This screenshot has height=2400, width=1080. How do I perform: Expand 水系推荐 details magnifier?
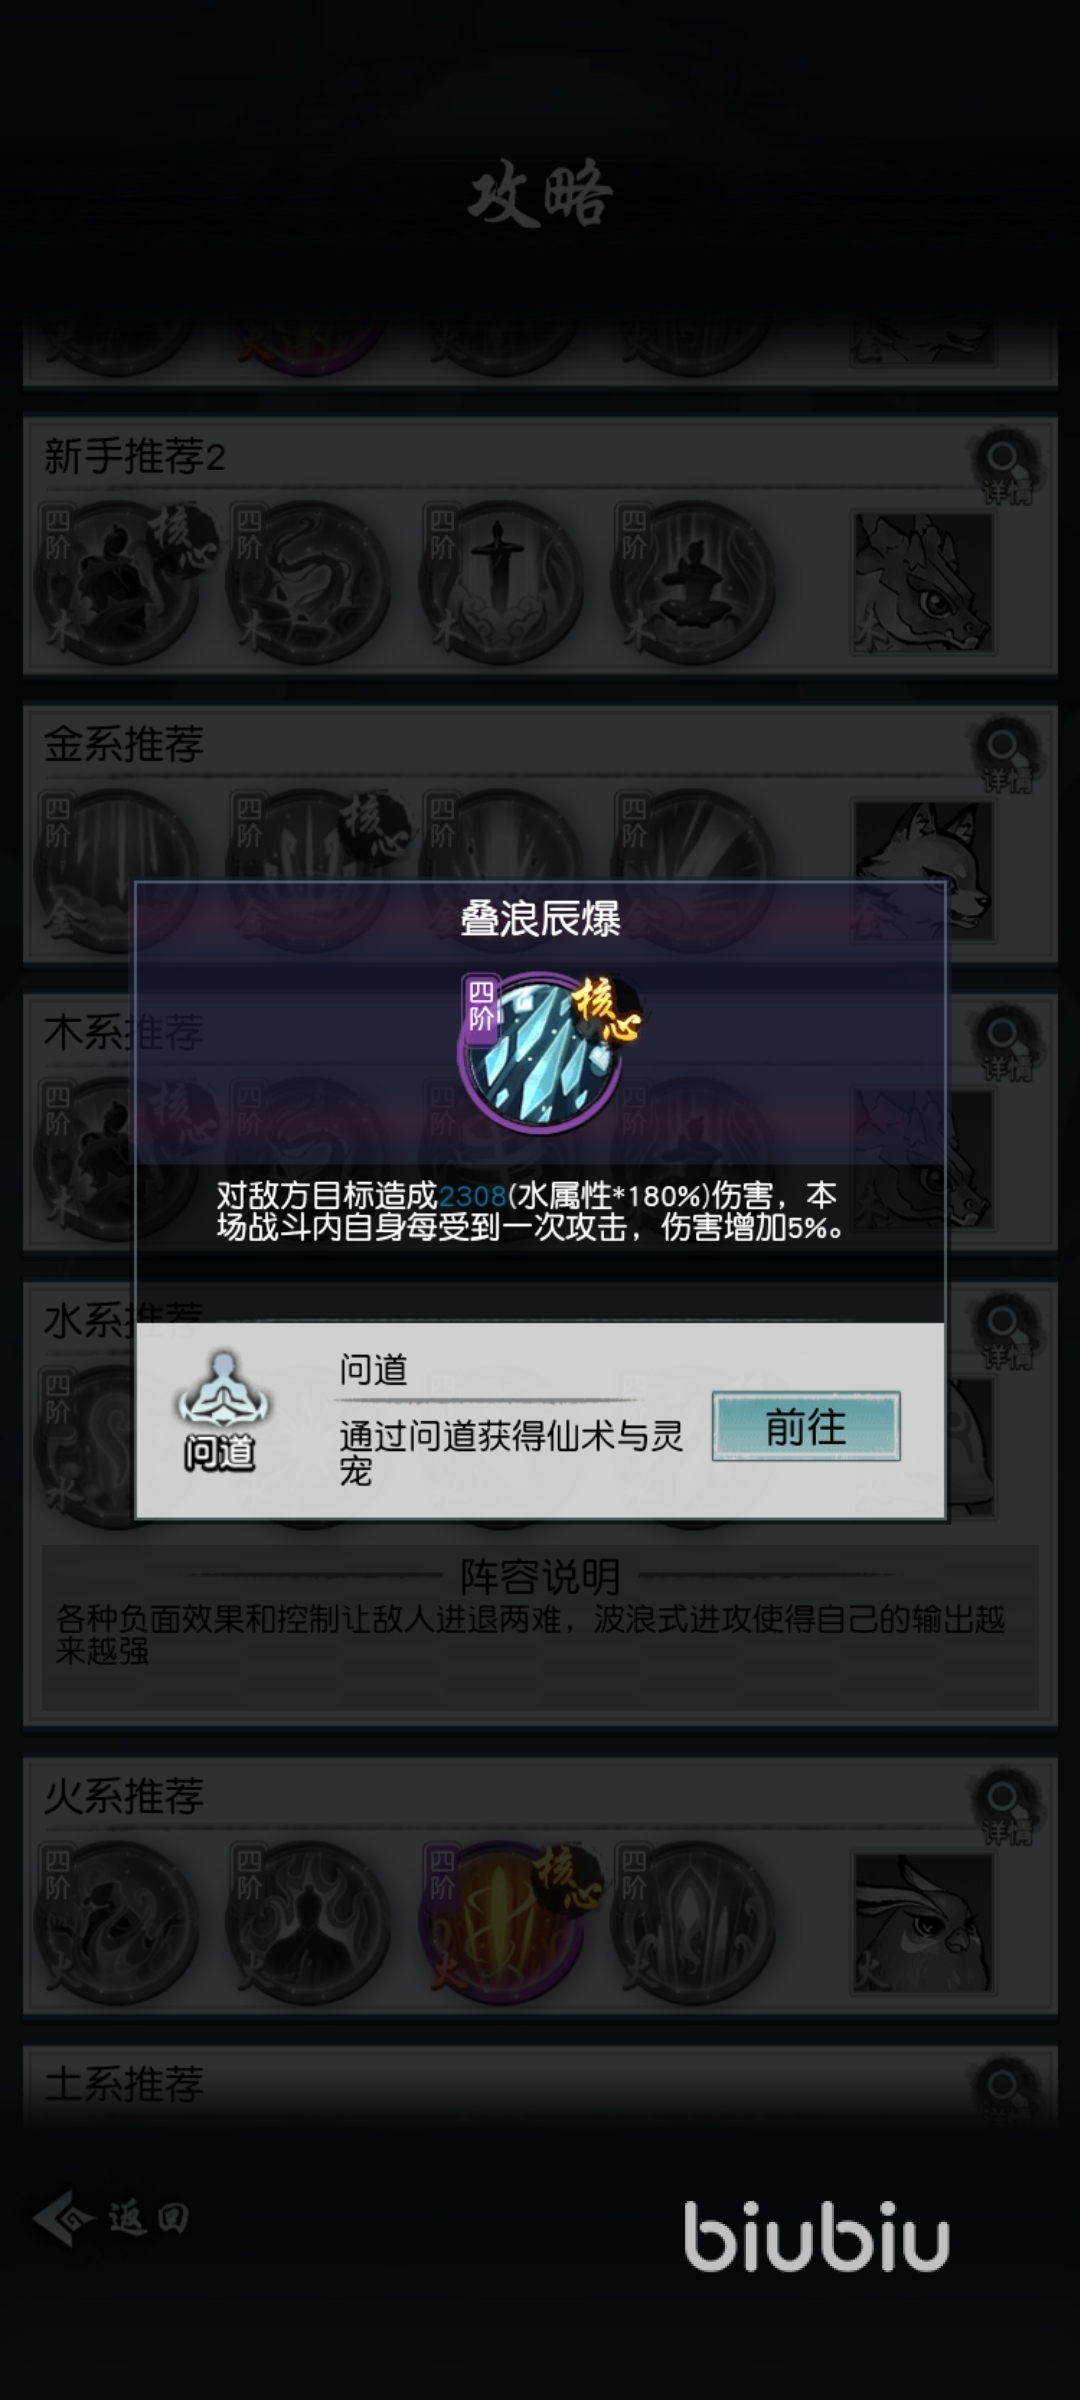pos(1006,1332)
